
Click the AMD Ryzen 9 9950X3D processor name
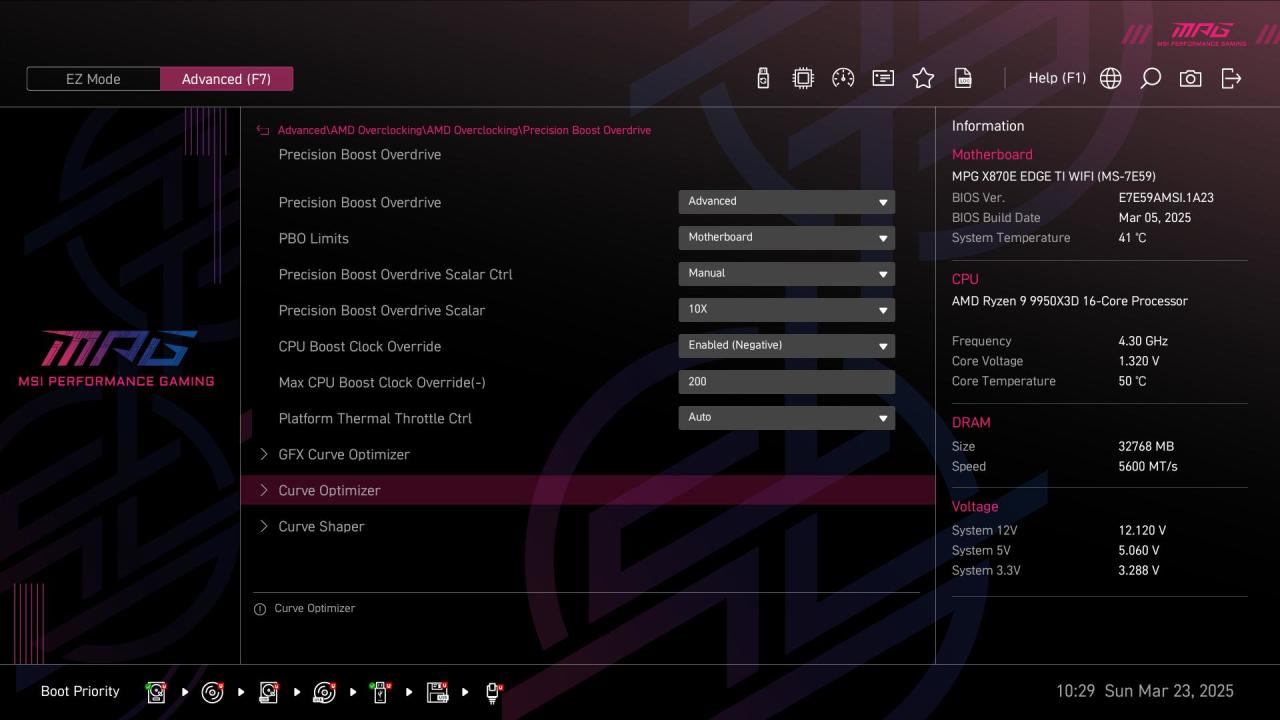point(1070,301)
